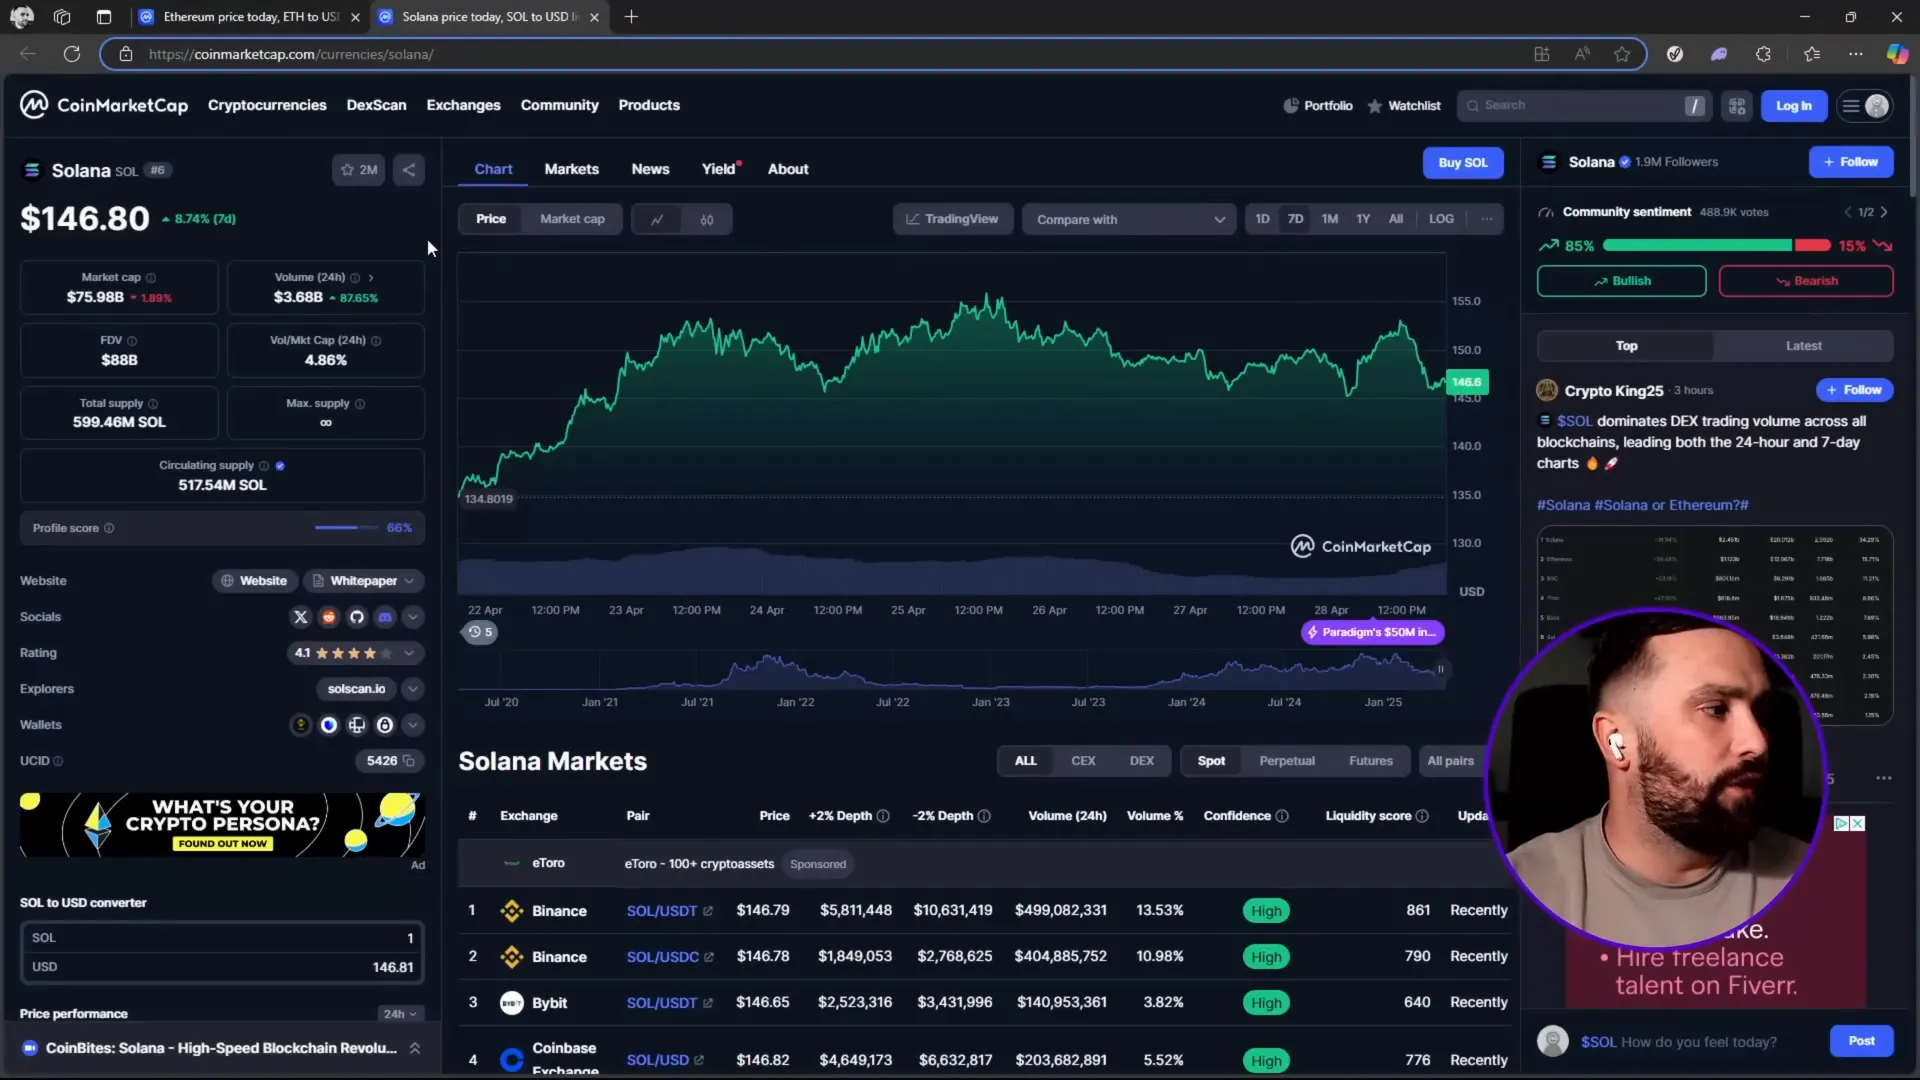The width and height of the screenshot is (1920, 1080).
Task: Click the community sentiment bullish/bearish bar
Action: click(1716, 246)
